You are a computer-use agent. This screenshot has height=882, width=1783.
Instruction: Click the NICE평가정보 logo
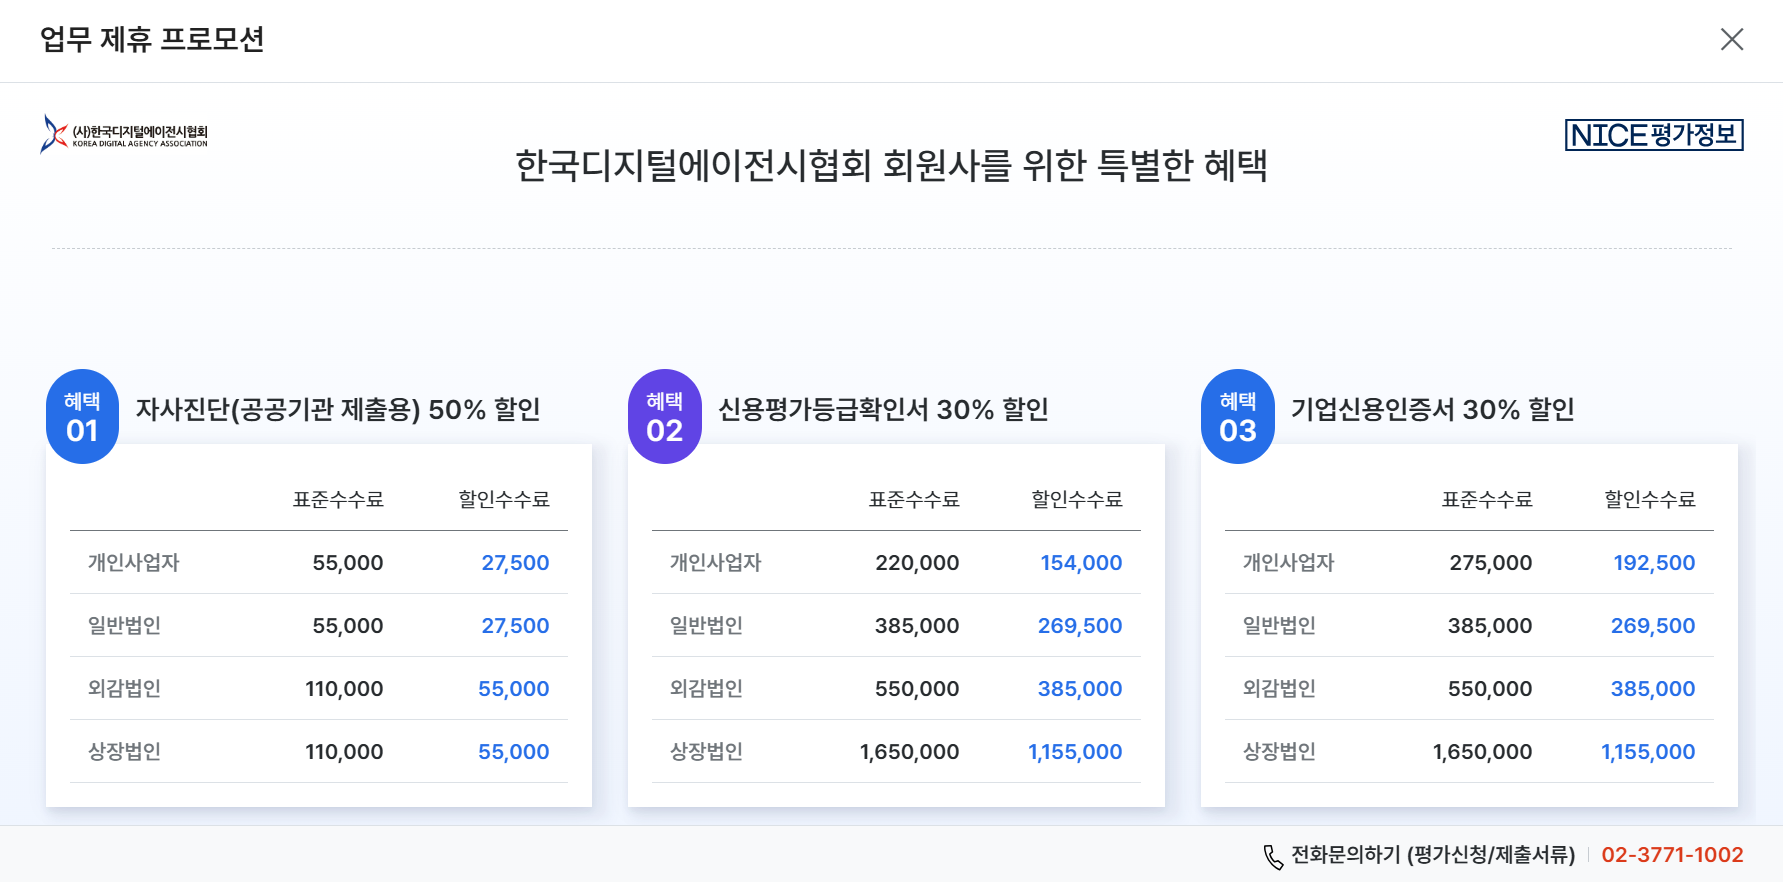coord(1654,135)
